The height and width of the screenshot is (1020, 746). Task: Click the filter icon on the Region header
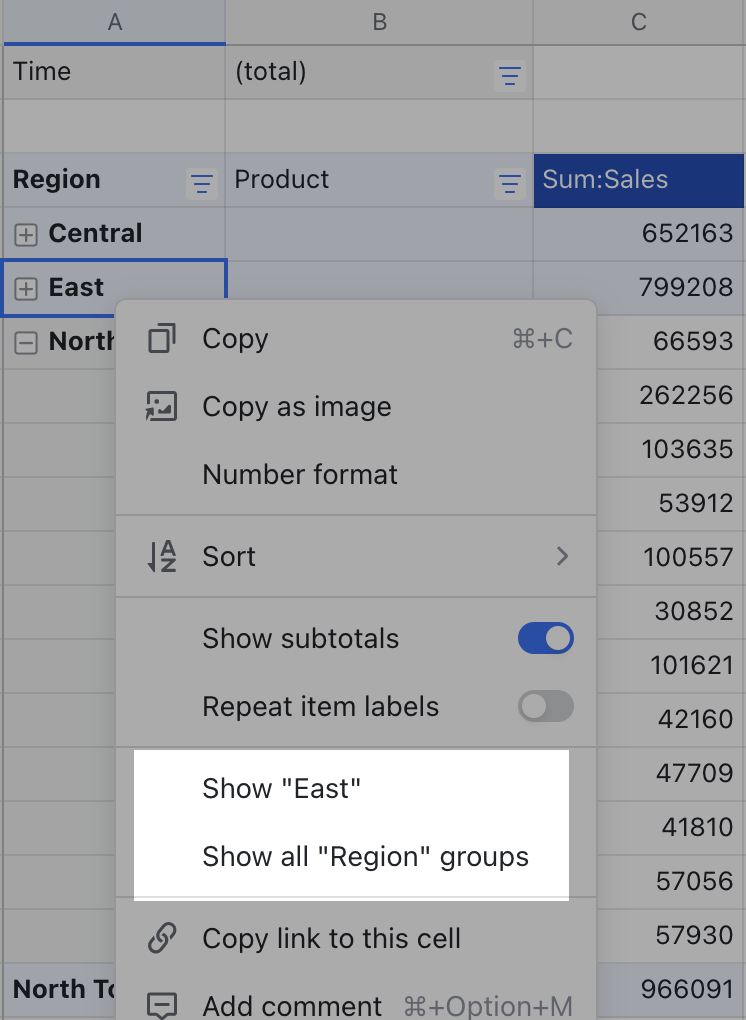[201, 183]
